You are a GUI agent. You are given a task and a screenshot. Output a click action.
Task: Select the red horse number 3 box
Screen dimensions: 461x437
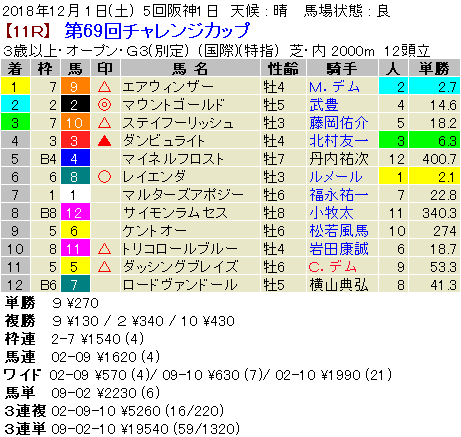(75, 141)
